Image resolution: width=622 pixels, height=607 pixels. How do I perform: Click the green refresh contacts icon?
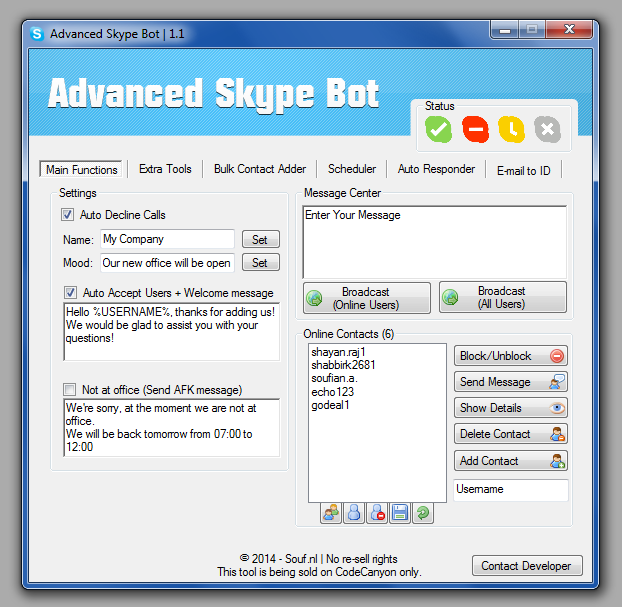423,513
